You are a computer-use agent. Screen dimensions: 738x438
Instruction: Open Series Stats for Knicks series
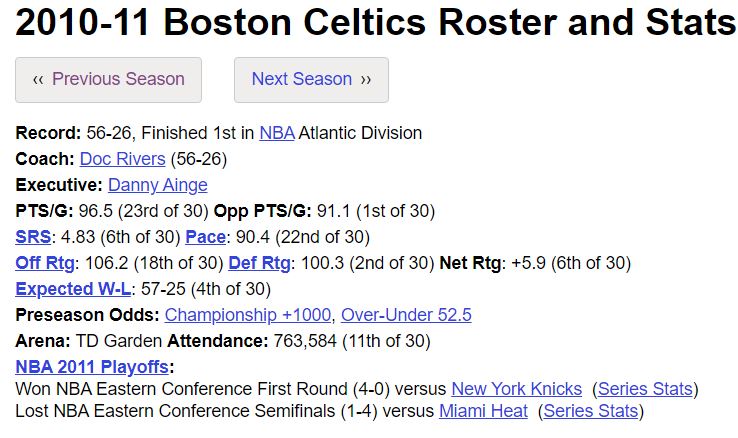click(x=645, y=389)
